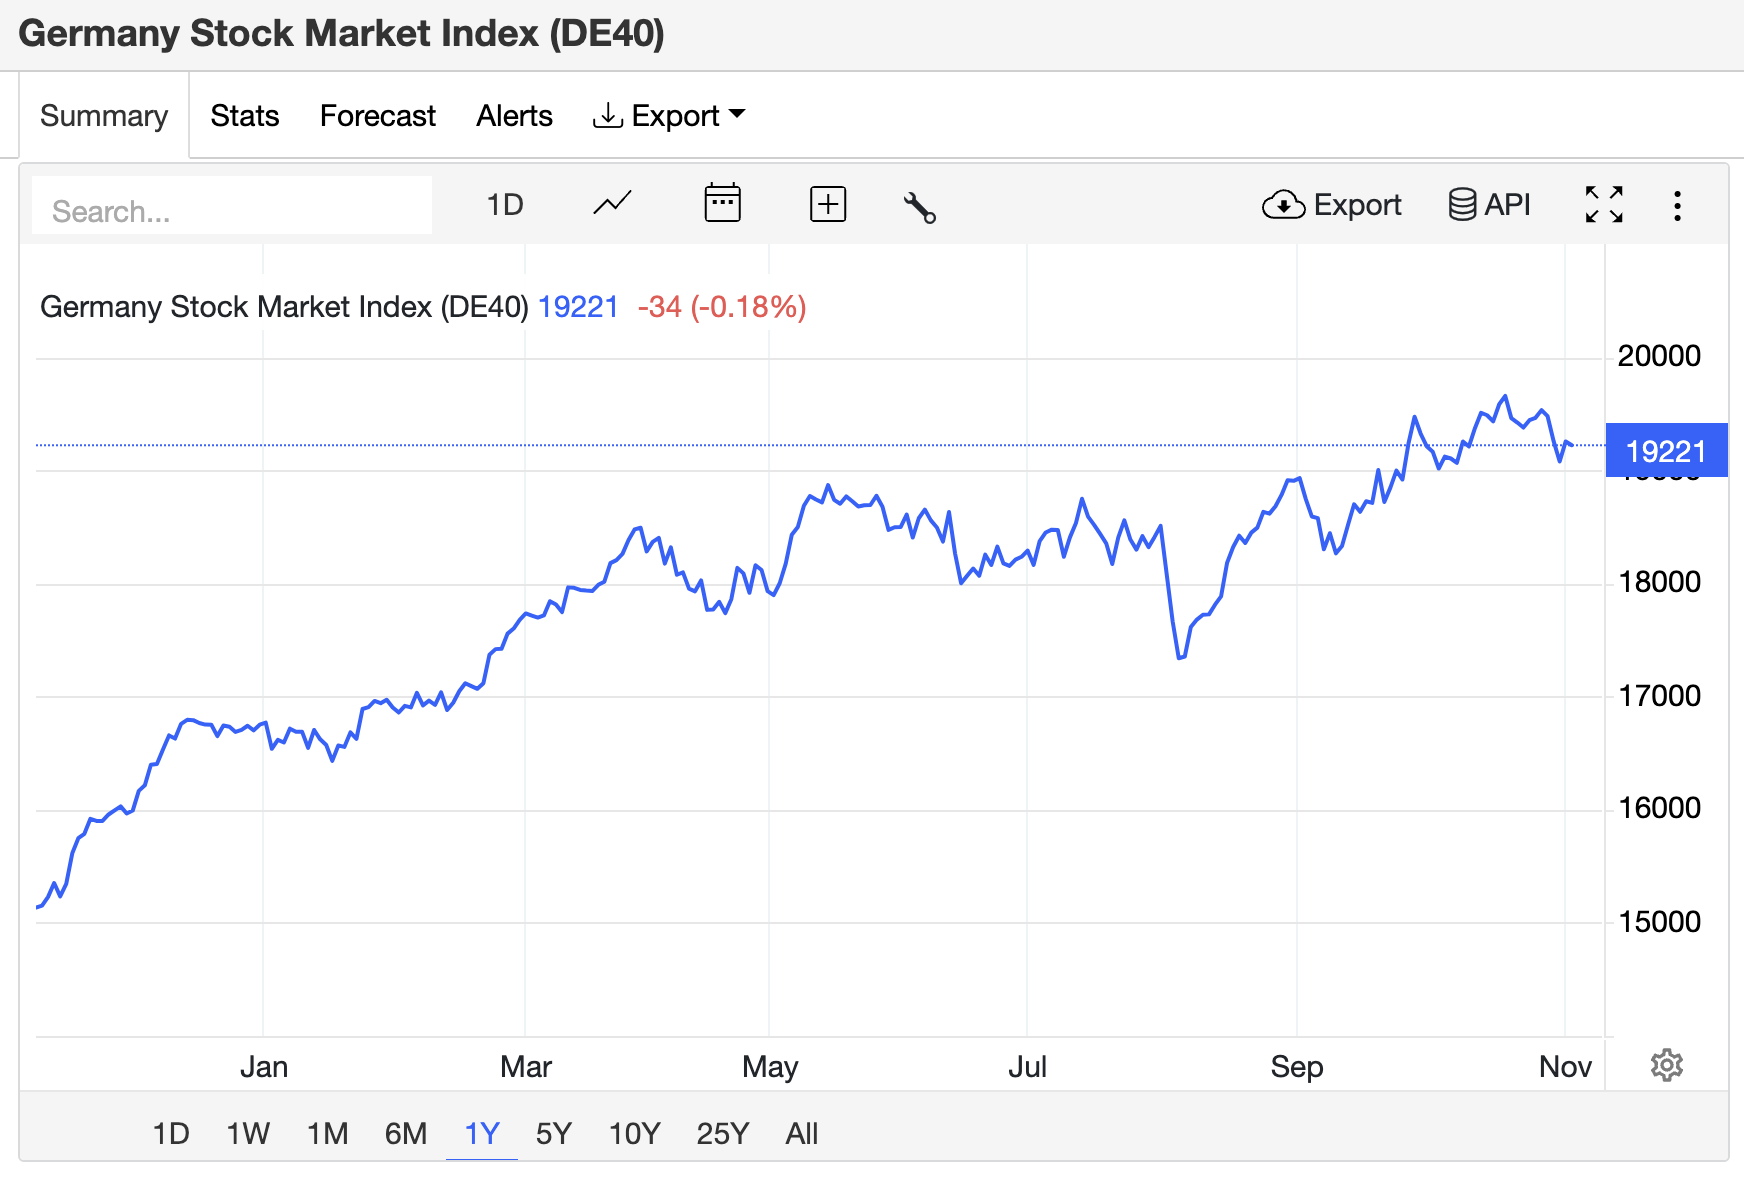Open the wrench chart tools icon
This screenshot has width=1744, height=1180.
[x=919, y=206]
